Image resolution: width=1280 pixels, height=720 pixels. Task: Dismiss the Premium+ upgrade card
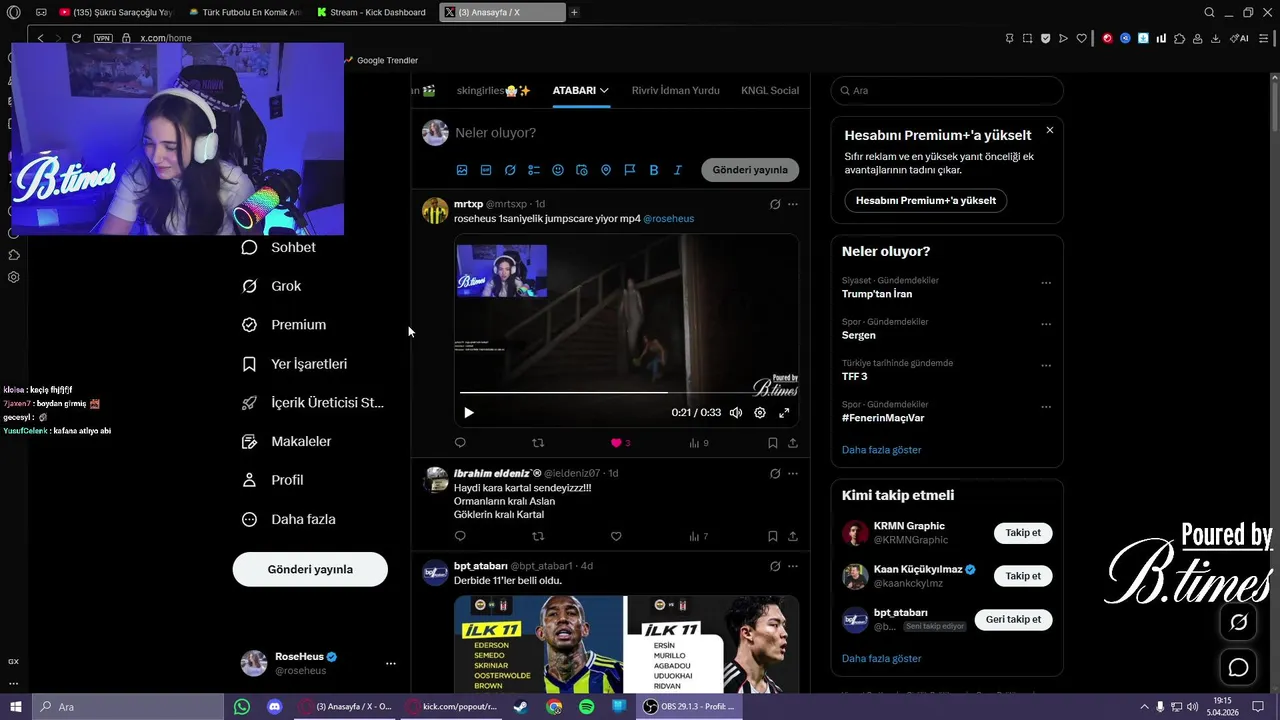(x=1050, y=130)
